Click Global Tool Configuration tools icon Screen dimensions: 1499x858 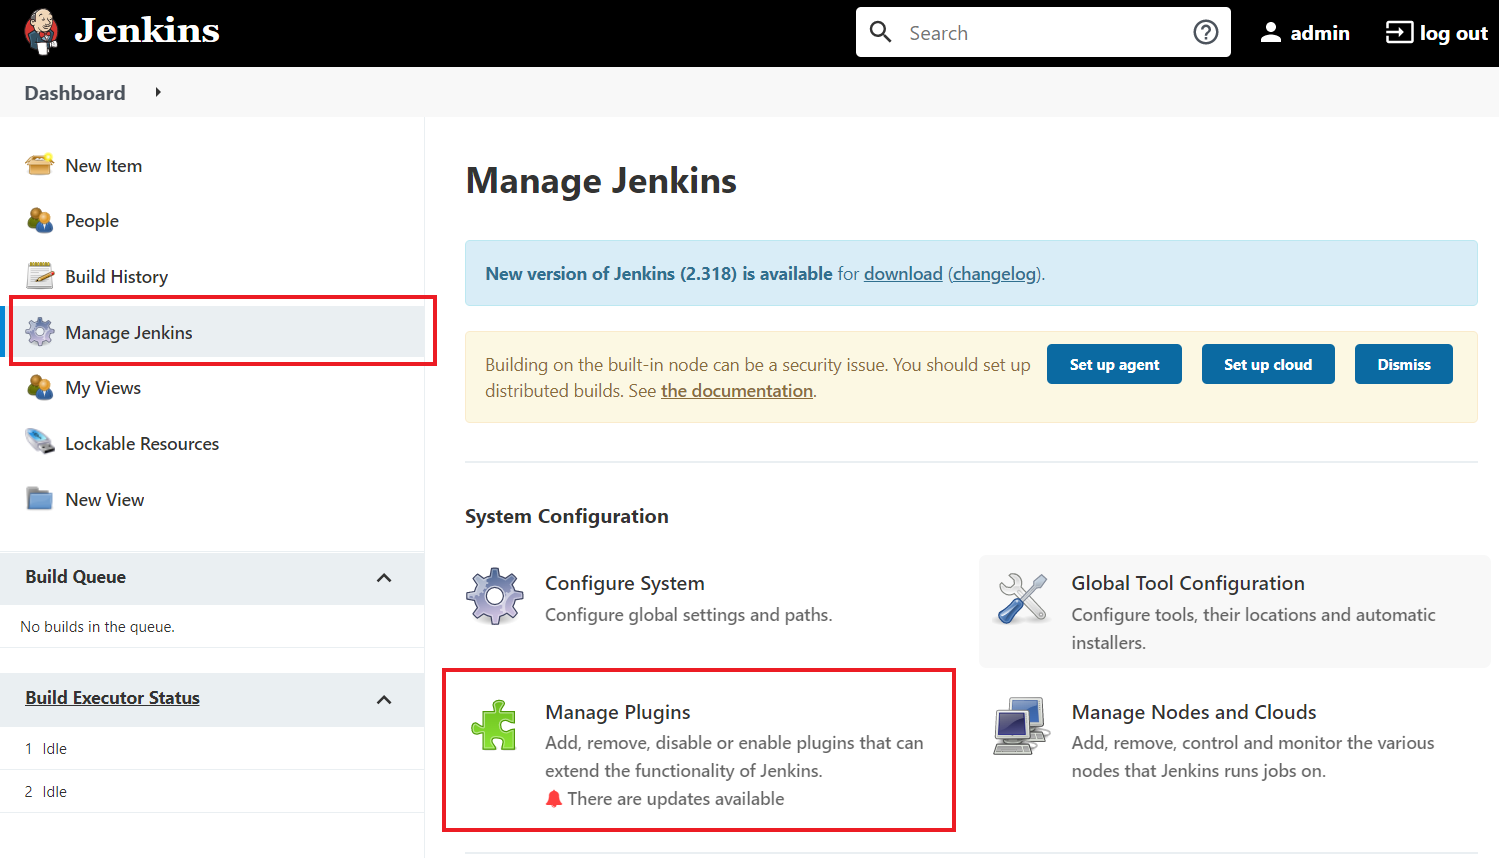coord(1022,597)
